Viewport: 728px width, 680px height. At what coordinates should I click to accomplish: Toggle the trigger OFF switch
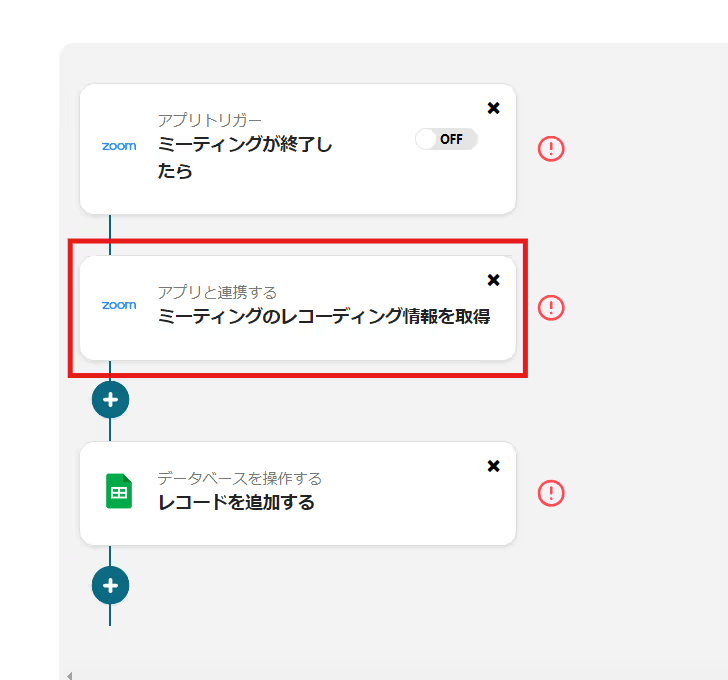447,139
